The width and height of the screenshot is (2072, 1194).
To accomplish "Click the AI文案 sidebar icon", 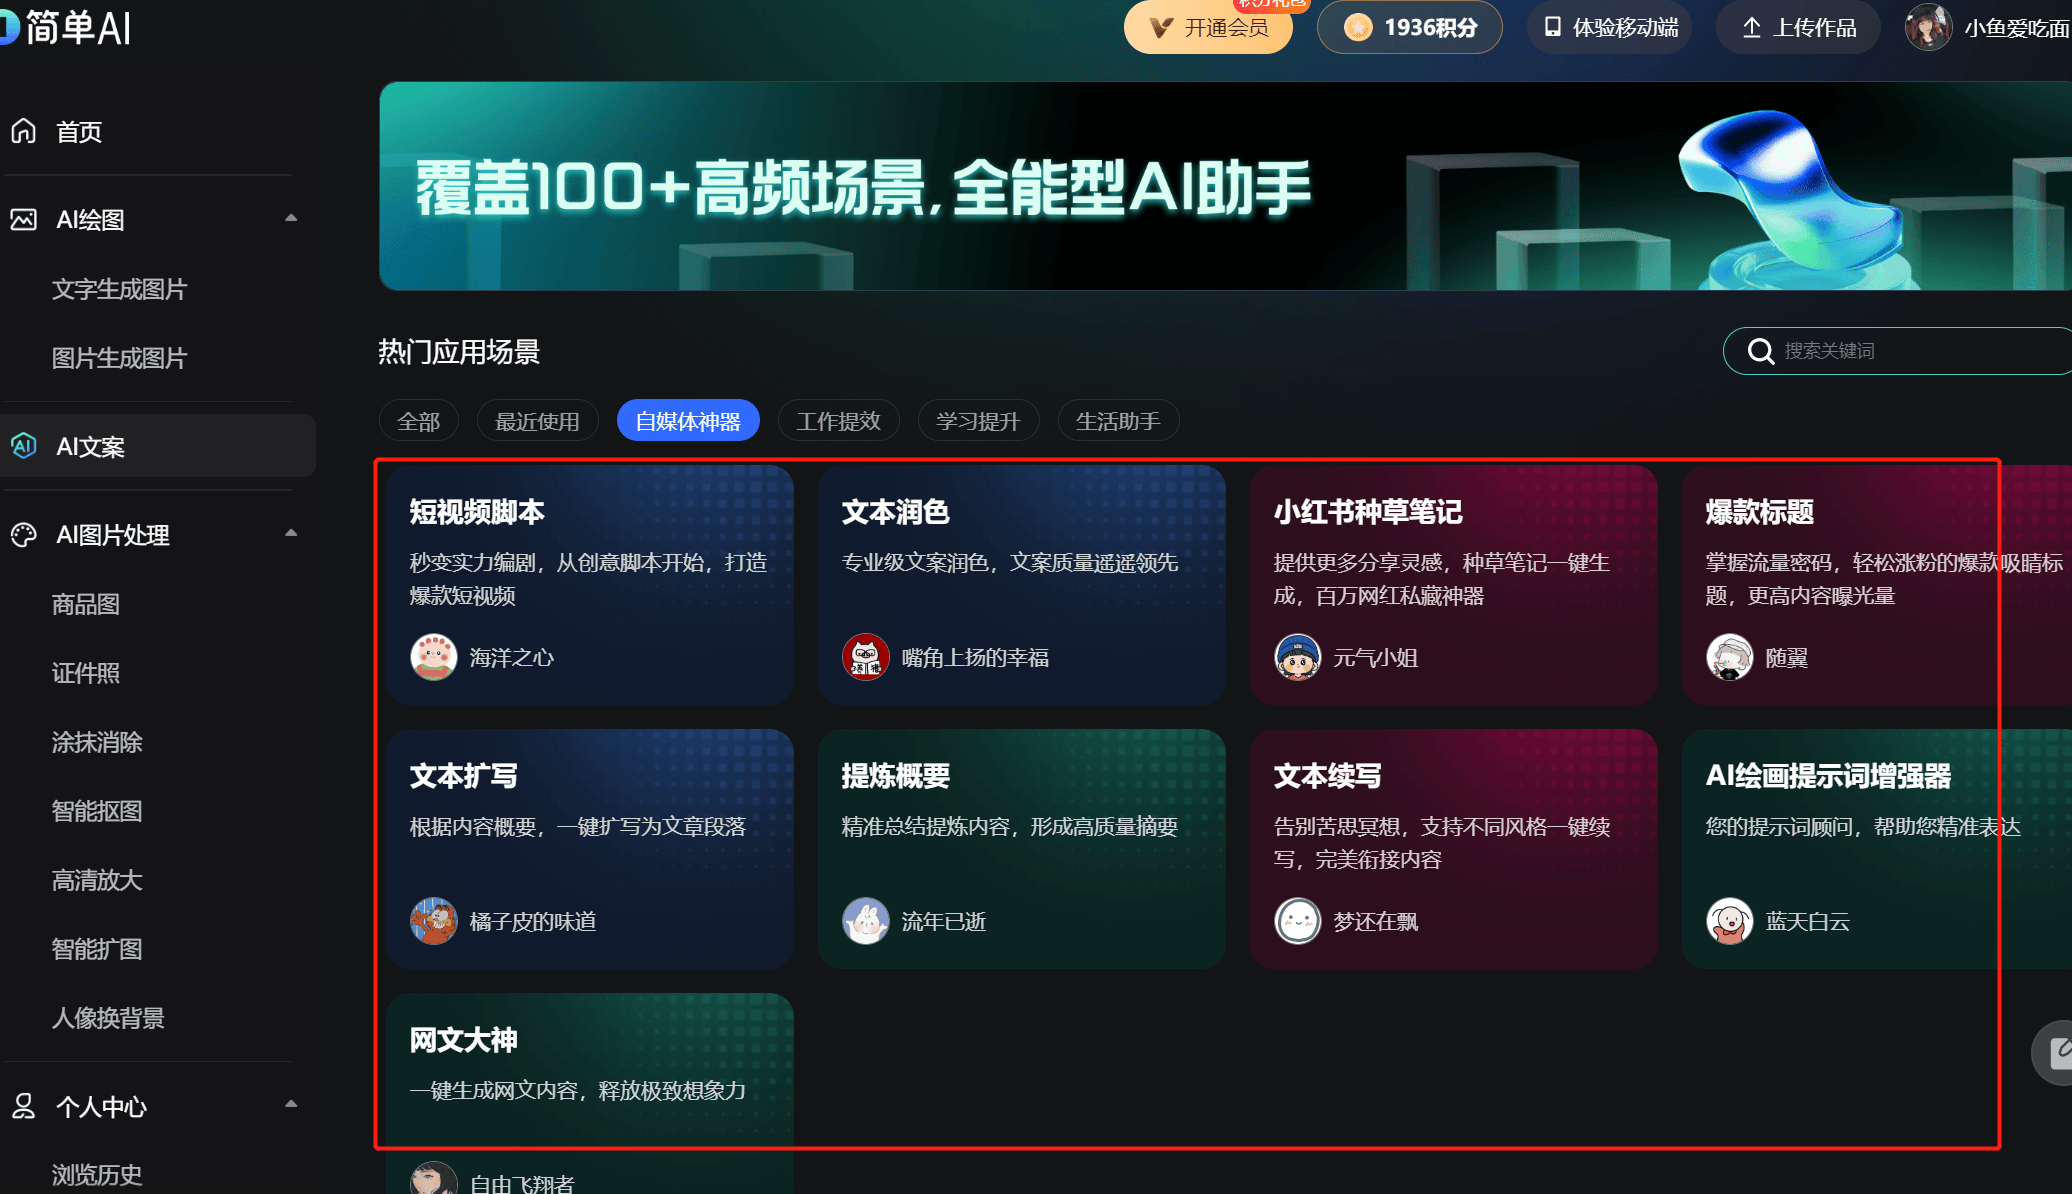I will point(24,446).
